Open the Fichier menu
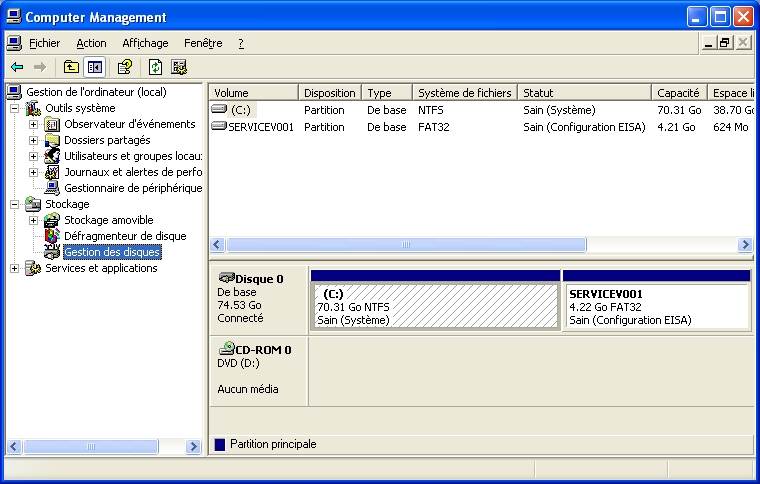The width and height of the screenshot is (760, 484). tap(44, 43)
